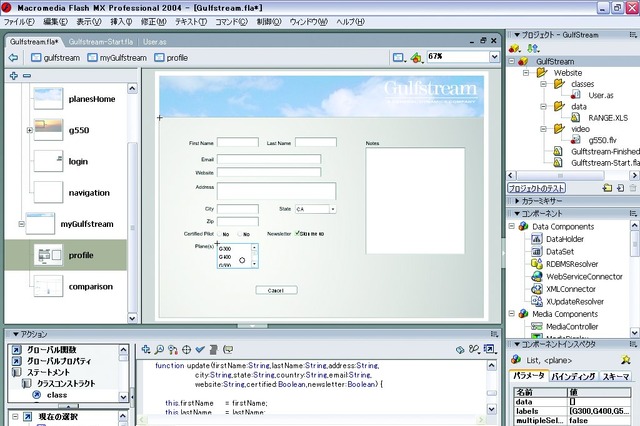Collapse the Data Components group
640x426 pixels.
(511, 226)
